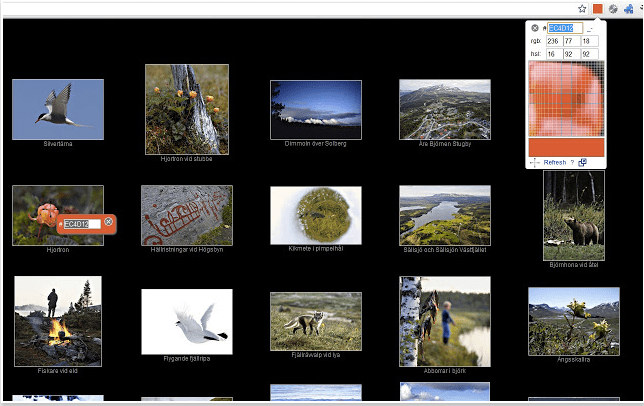Click the 'Hällristningar vid Högsbyn' caption
Viewport: 644px width, 406px height.
[187, 250]
